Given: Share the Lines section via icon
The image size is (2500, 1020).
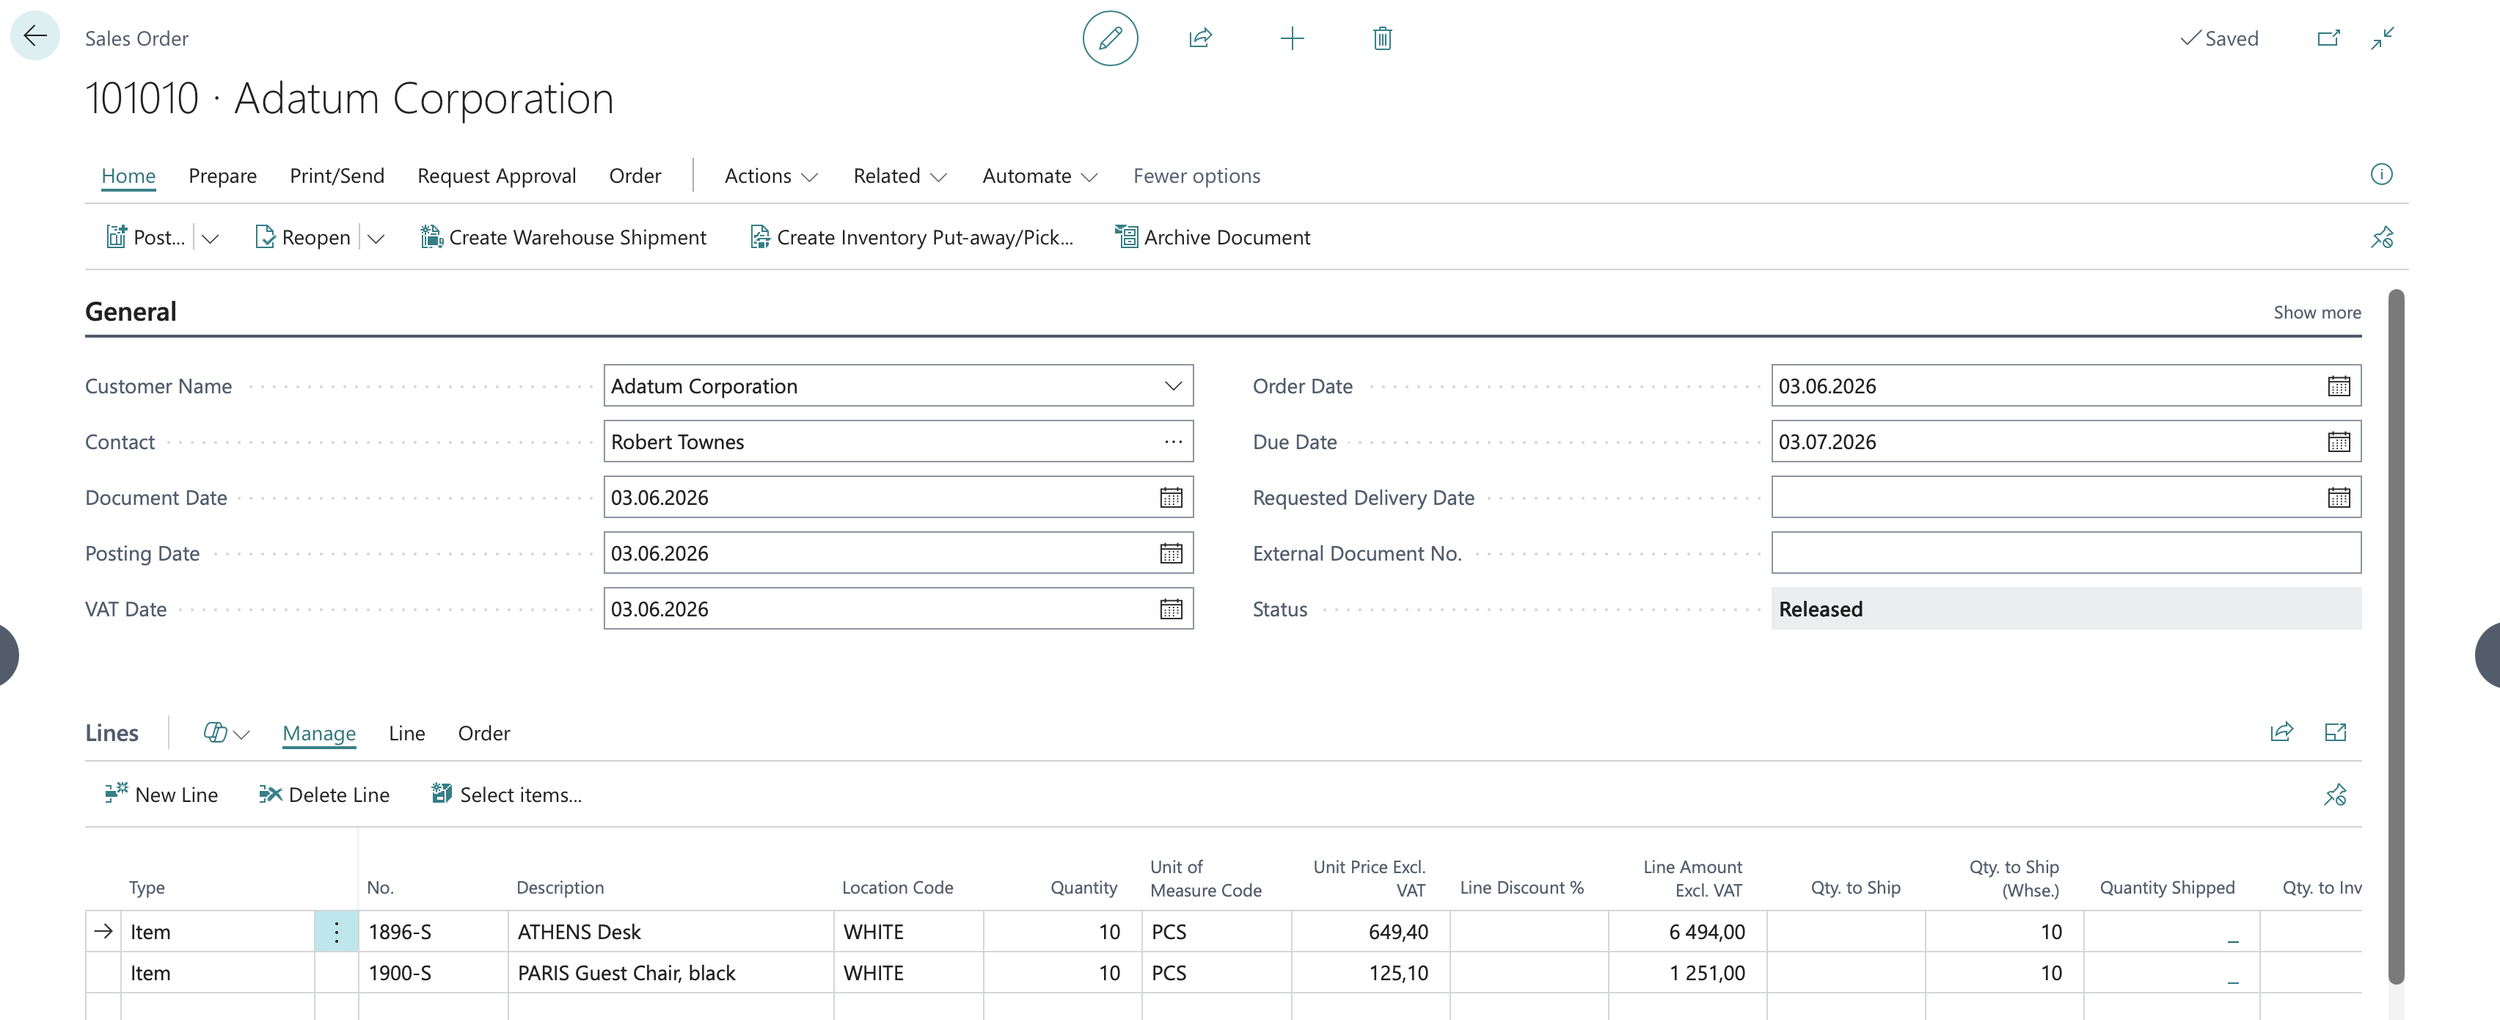Looking at the screenshot, I should tap(2281, 733).
